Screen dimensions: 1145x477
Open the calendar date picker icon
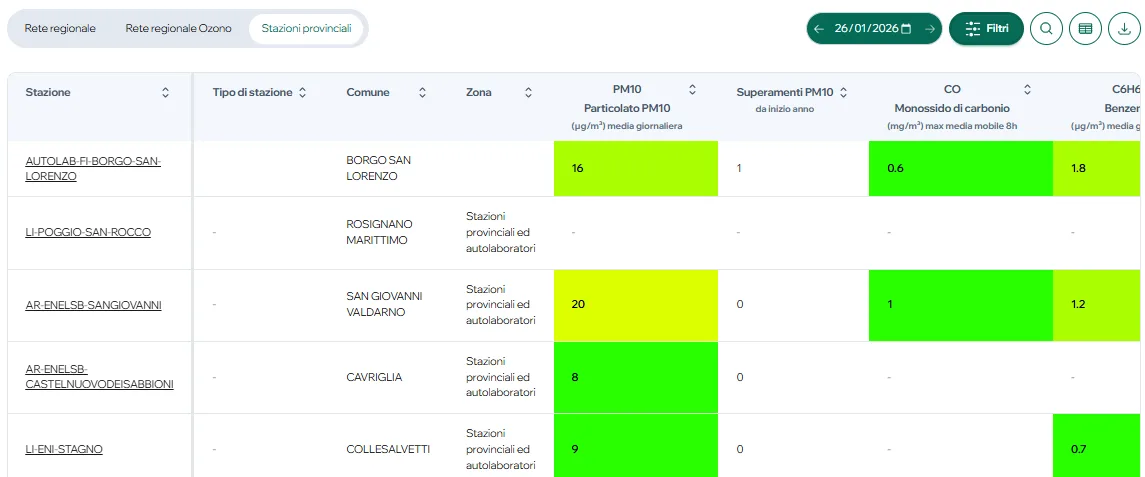click(x=906, y=29)
